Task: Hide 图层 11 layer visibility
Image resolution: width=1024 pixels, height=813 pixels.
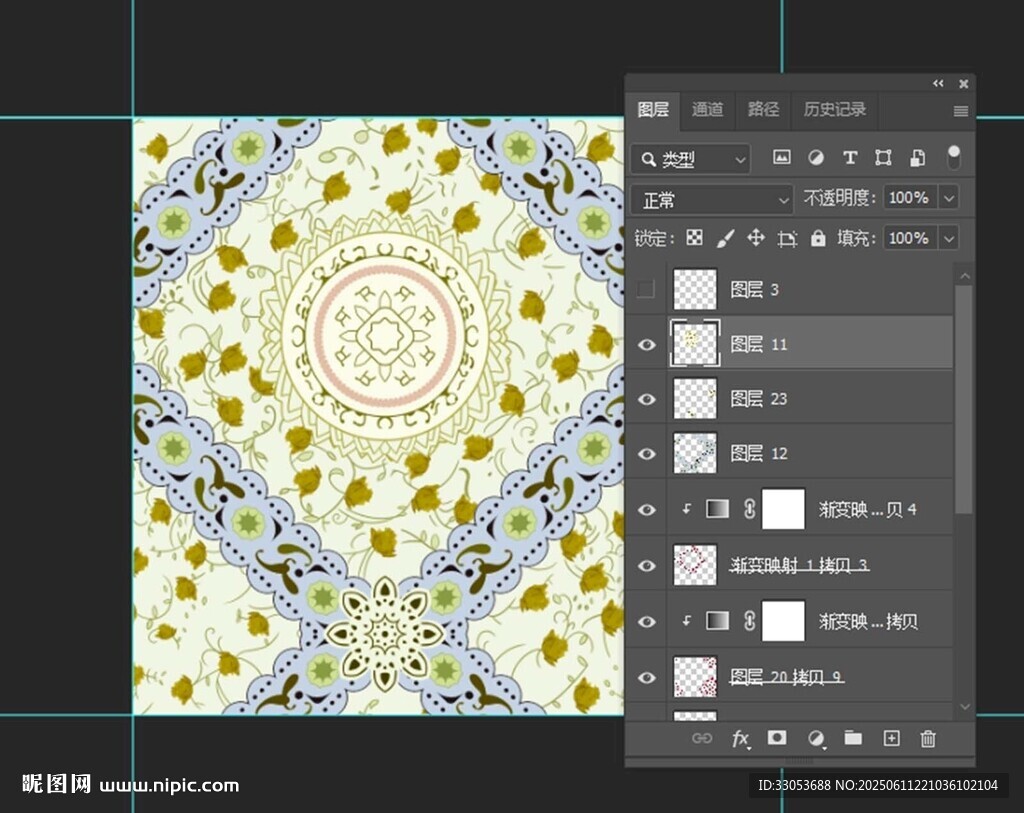Action: 647,345
